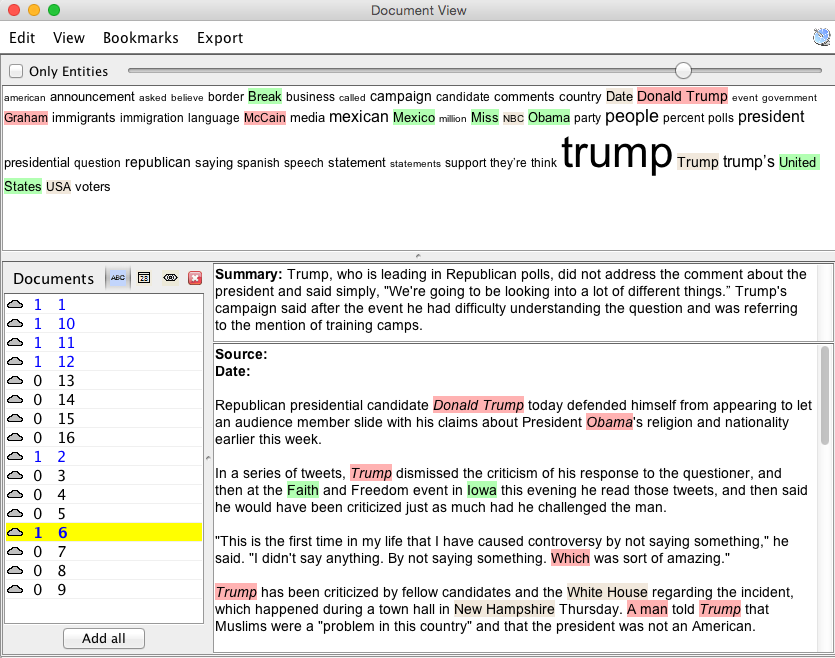
Task: Click the 'Source:' label in the document pane
Action: coord(241,355)
